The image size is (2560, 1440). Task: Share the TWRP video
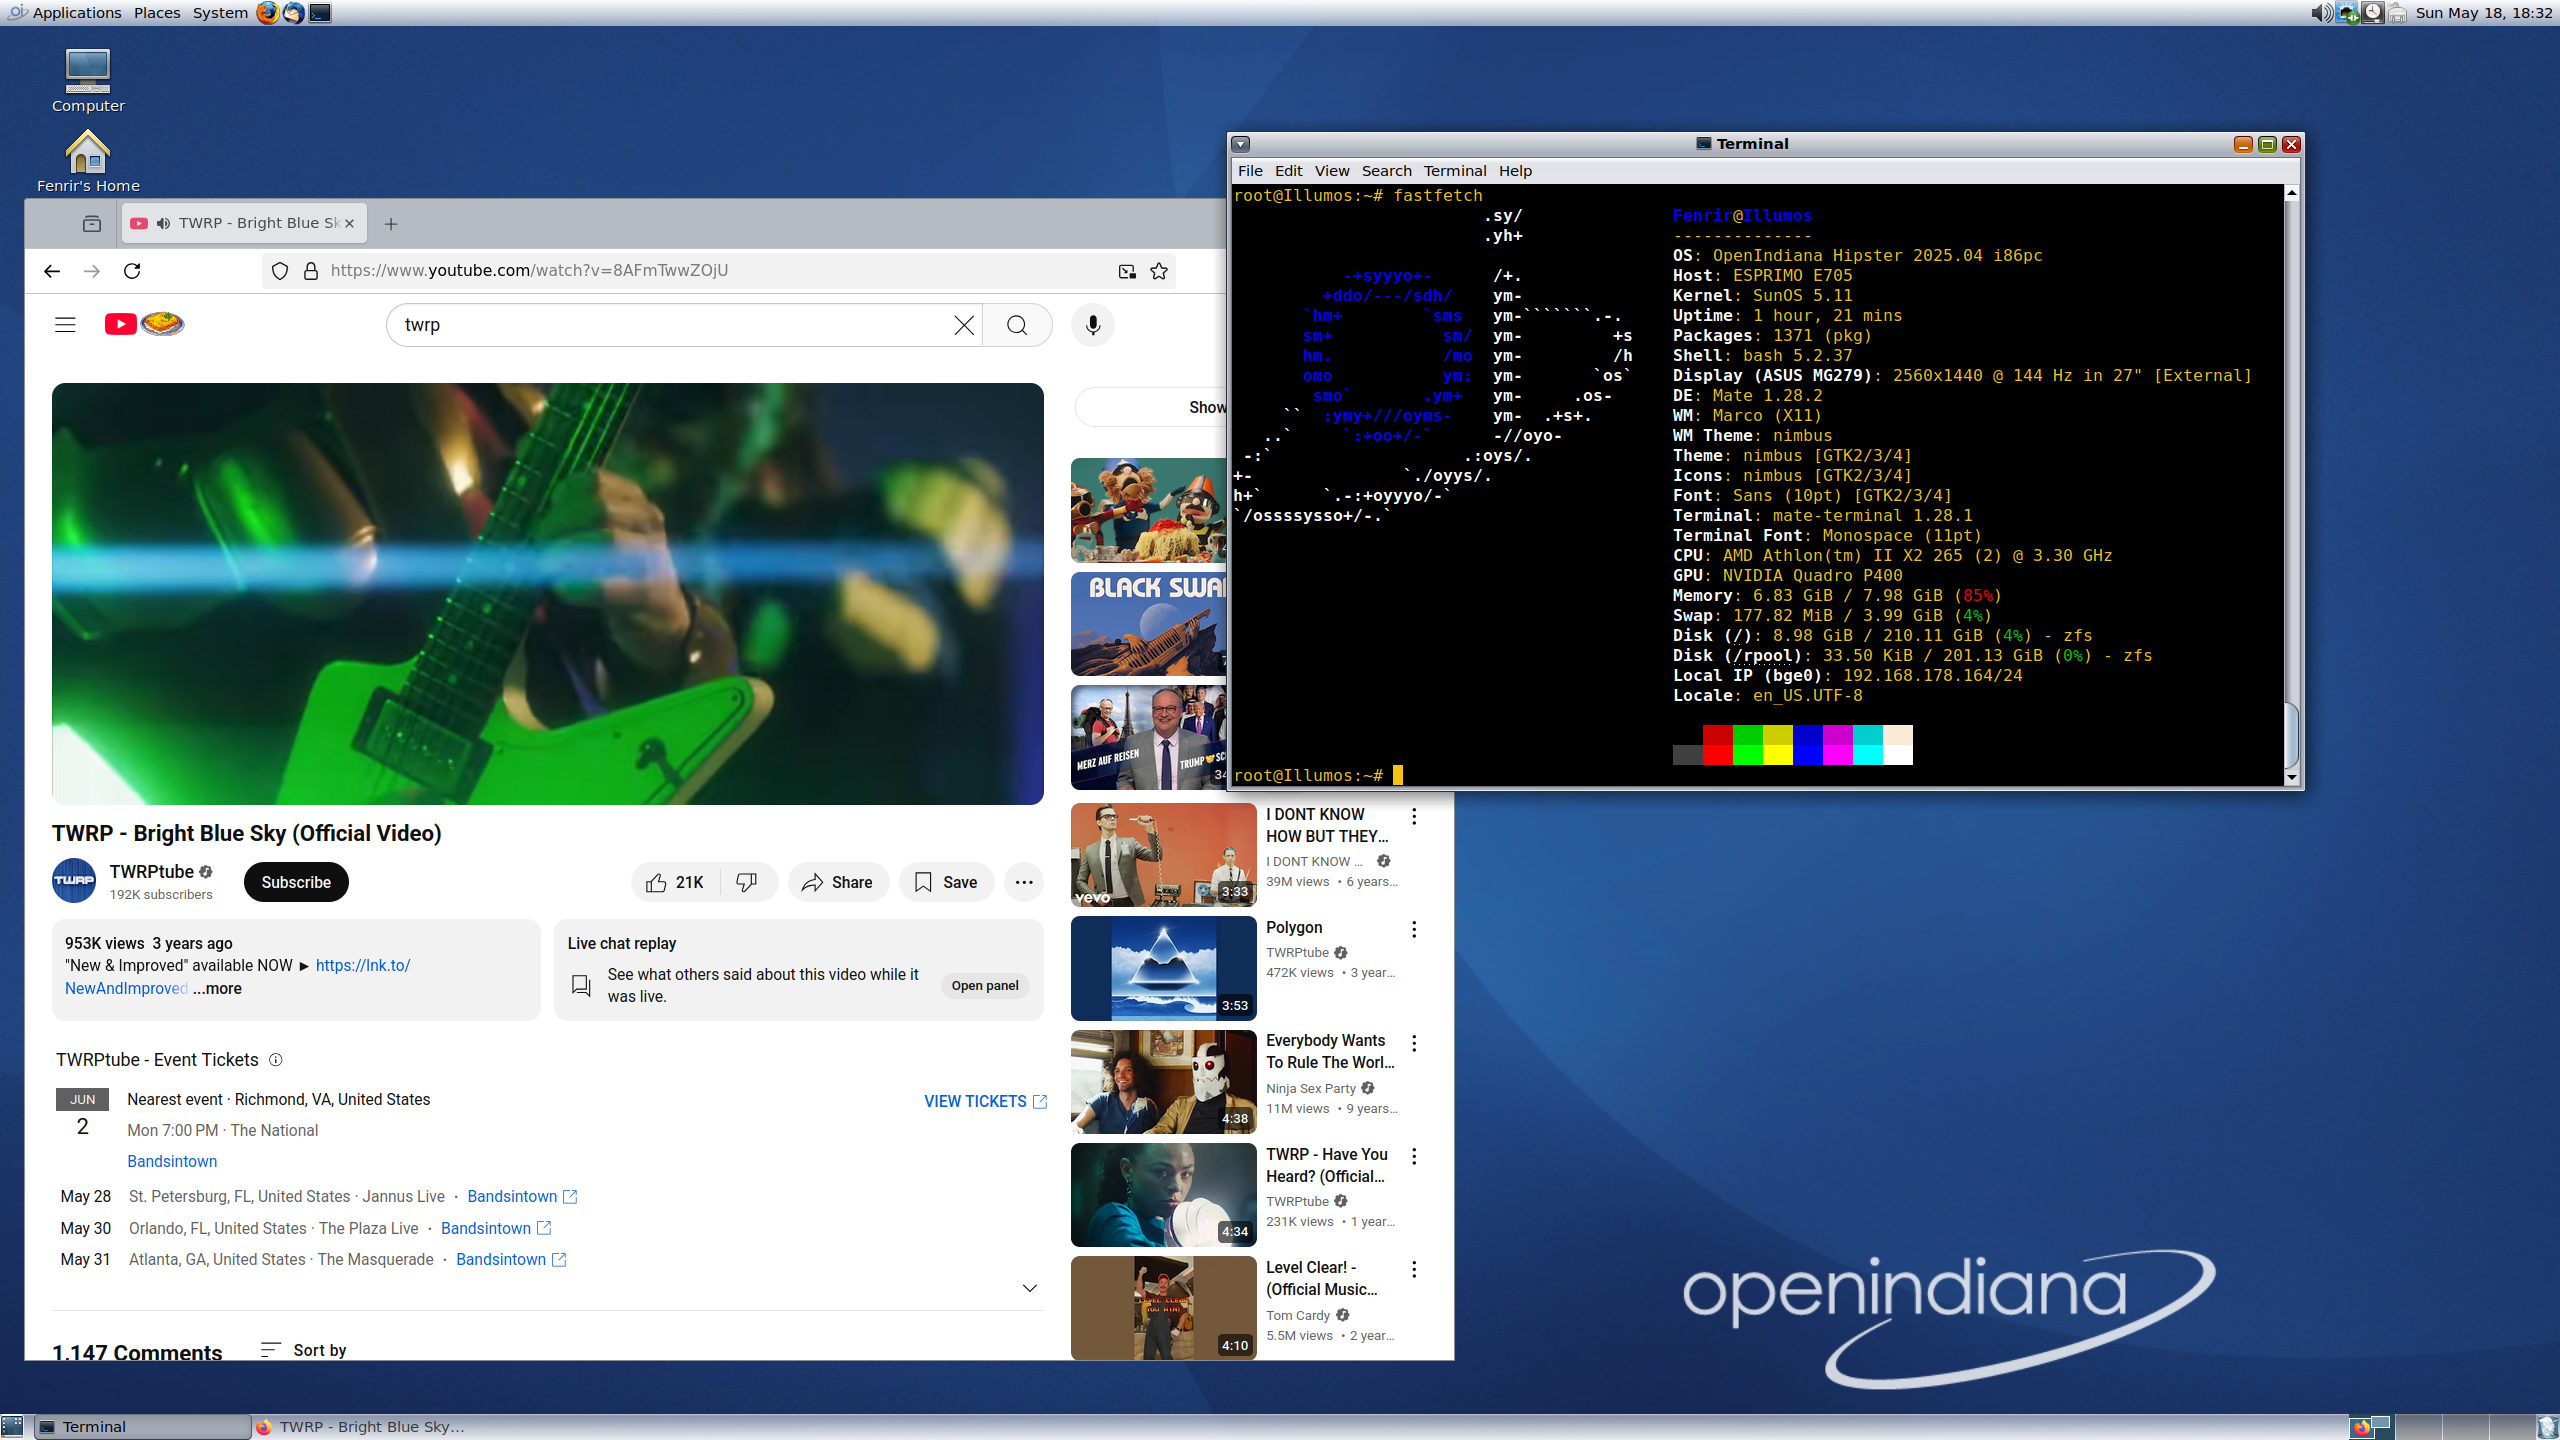point(838,882)
